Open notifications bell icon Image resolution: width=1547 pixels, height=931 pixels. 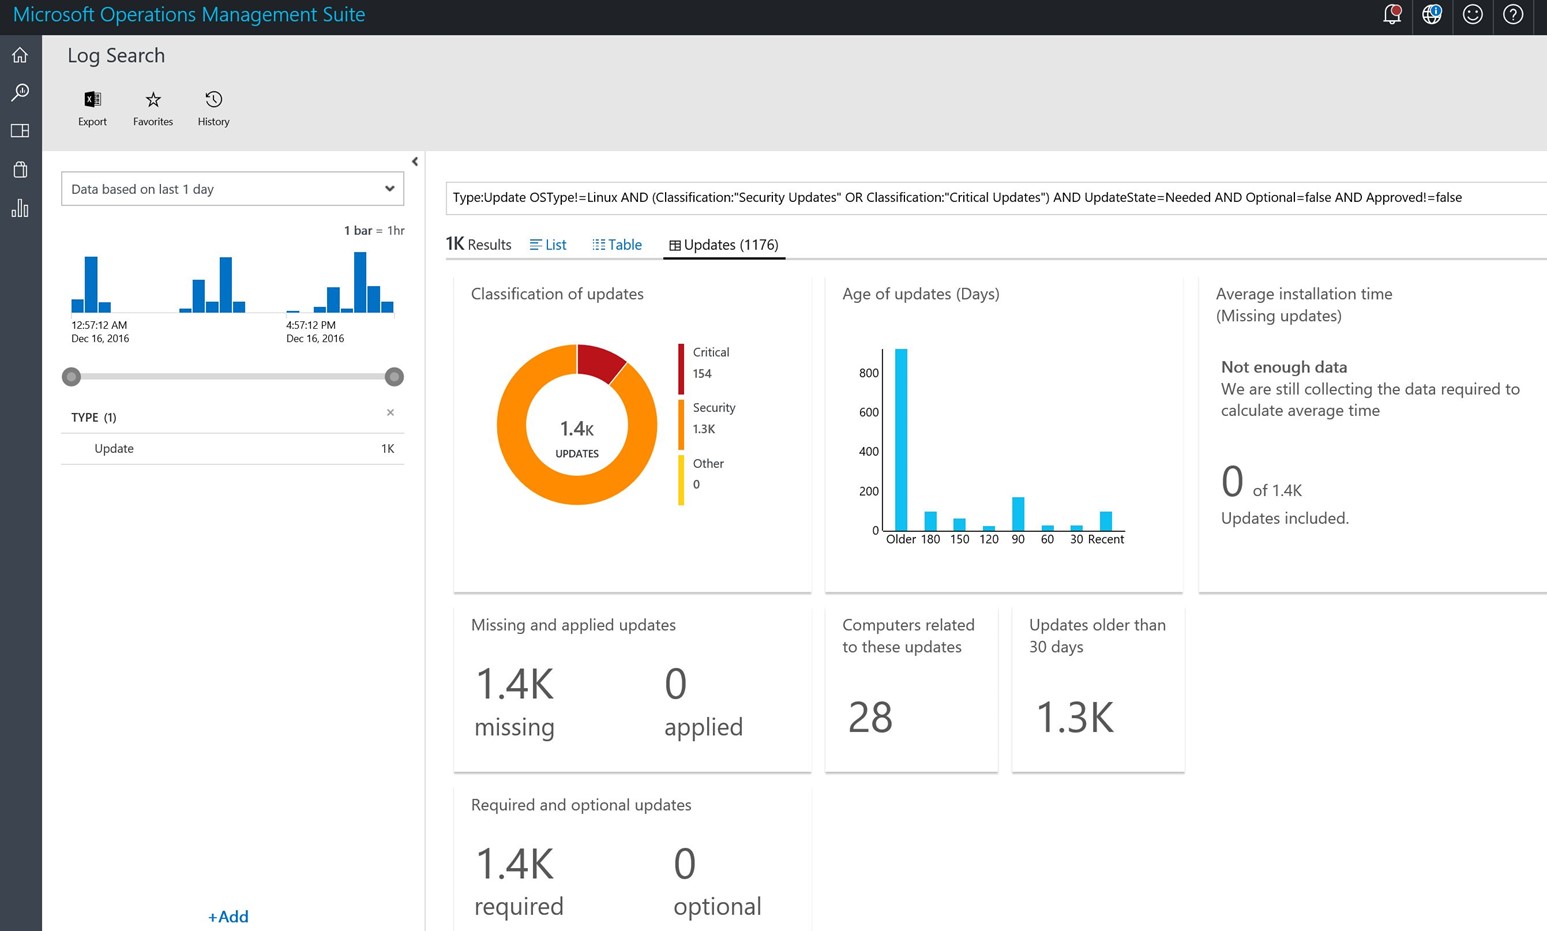[1392, 15]
